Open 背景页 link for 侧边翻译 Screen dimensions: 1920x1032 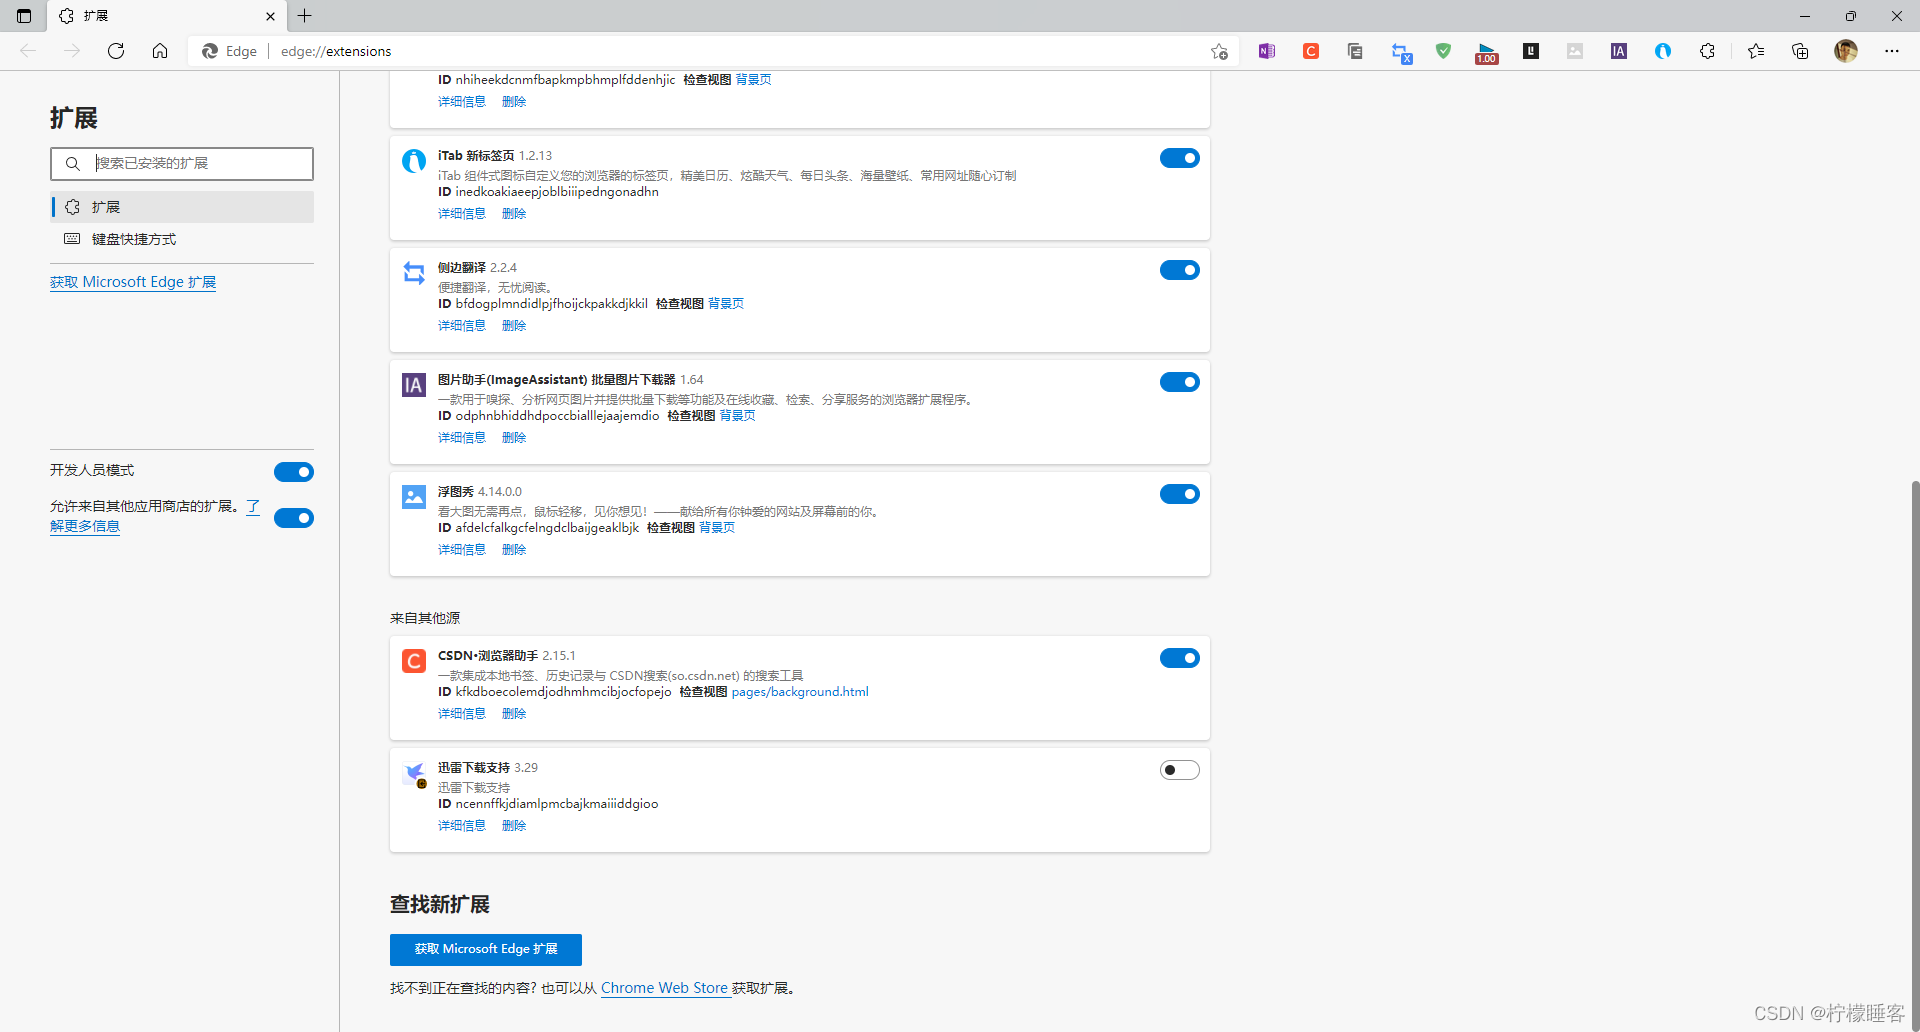click(x=726, y=304)
